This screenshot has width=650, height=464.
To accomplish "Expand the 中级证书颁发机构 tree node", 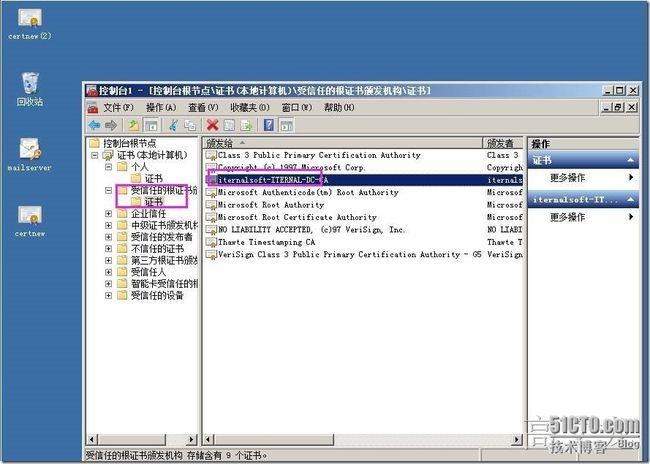I will [108, 225].
